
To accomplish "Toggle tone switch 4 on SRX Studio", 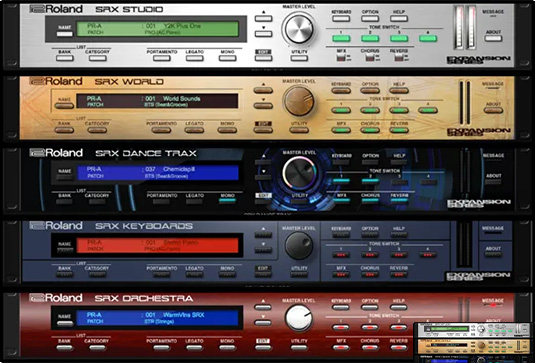I will [x=428, y=38].
